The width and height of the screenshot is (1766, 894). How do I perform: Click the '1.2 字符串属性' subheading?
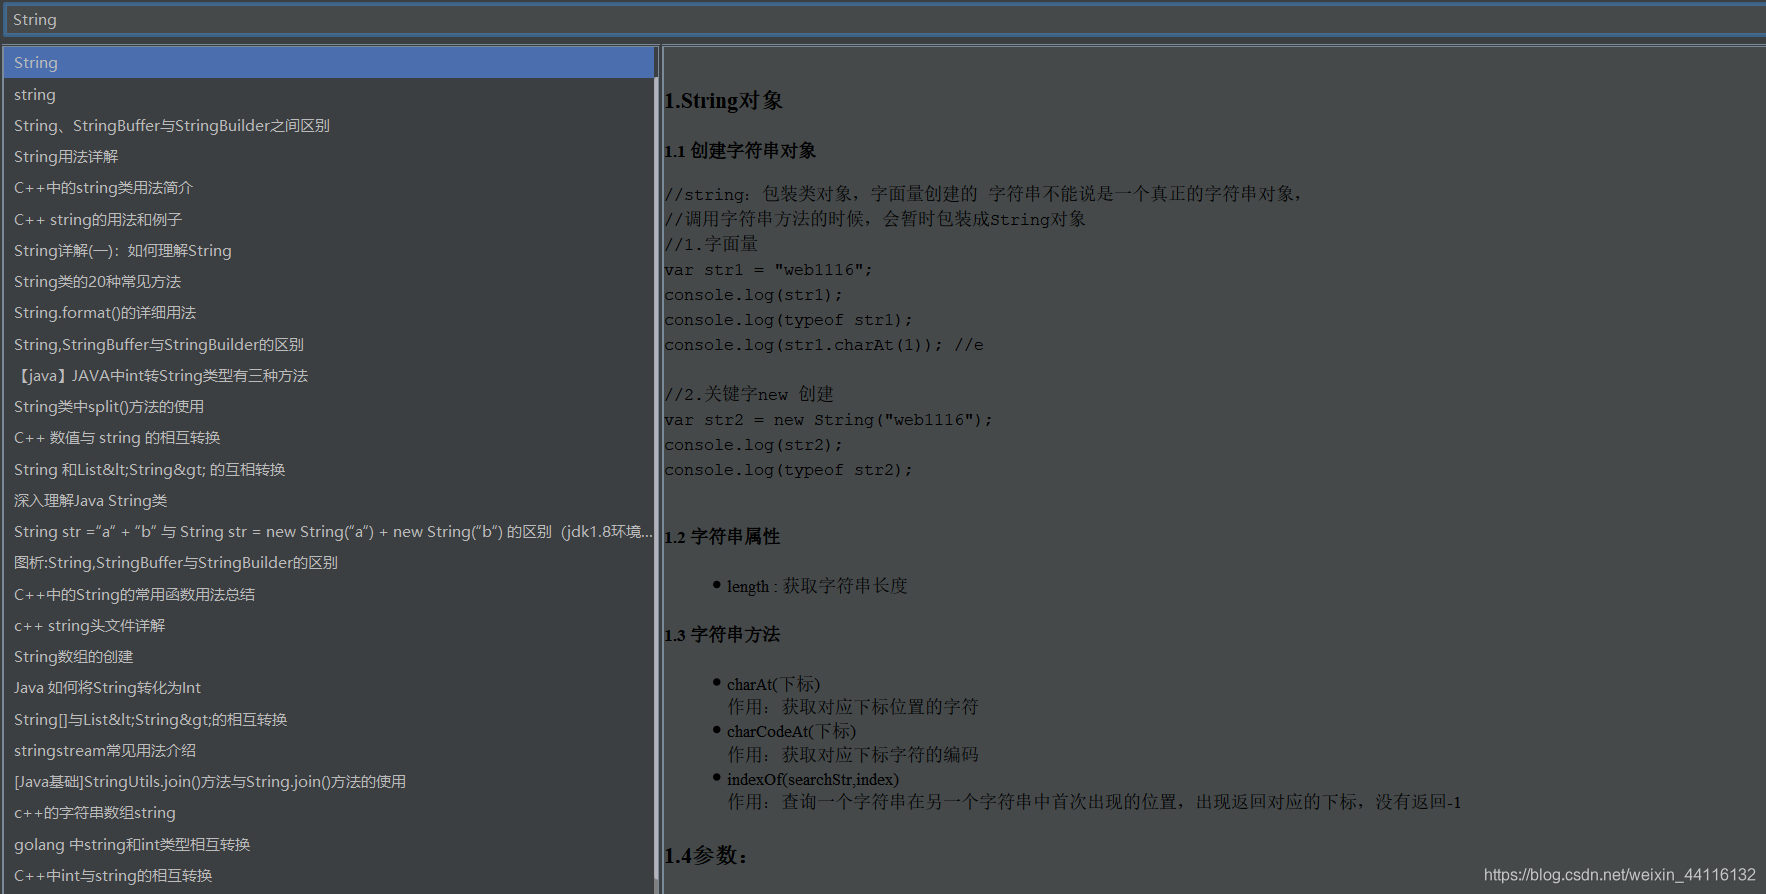tap(722, 537)
